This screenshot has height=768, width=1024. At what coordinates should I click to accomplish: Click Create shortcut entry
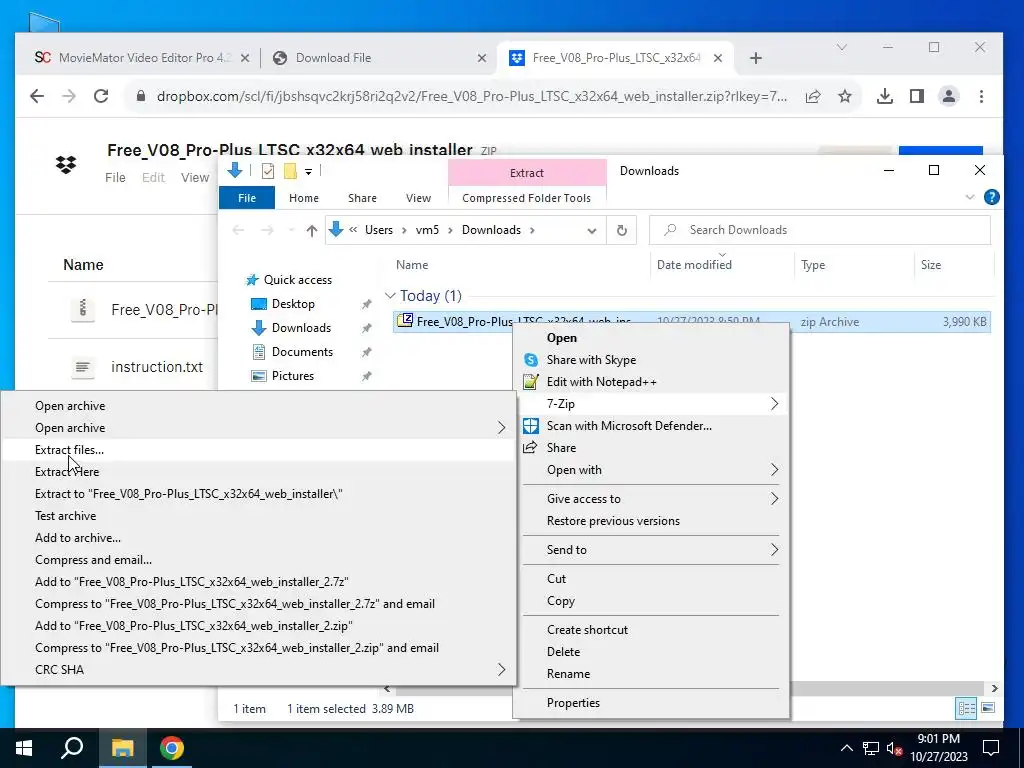(x=653, y=630)
